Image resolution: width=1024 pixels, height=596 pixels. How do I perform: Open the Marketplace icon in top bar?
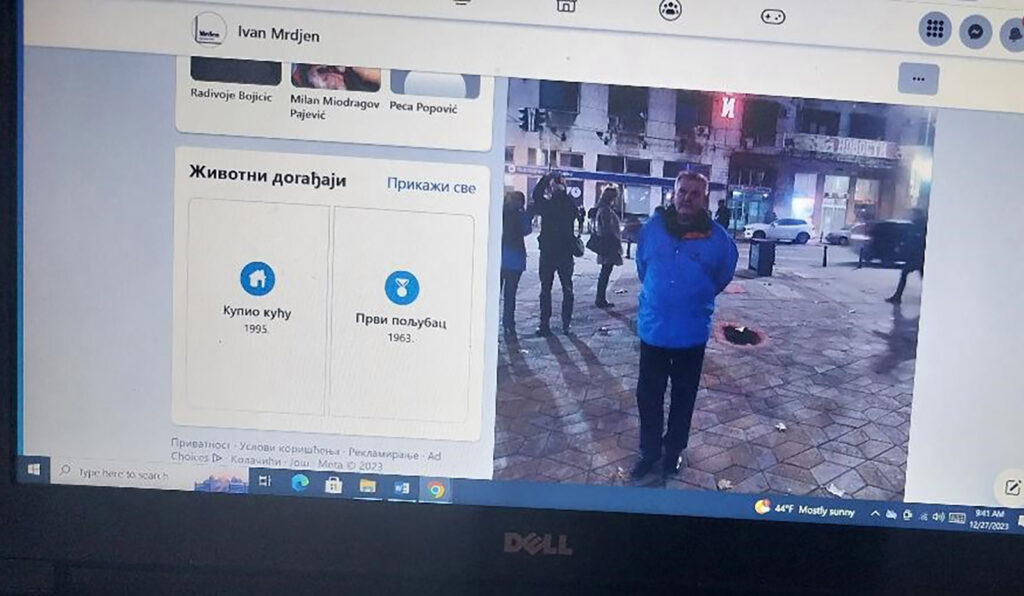[566, 5]
